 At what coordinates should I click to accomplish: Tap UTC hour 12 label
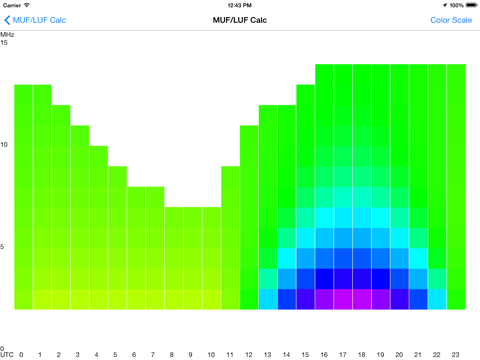[249, 354]
